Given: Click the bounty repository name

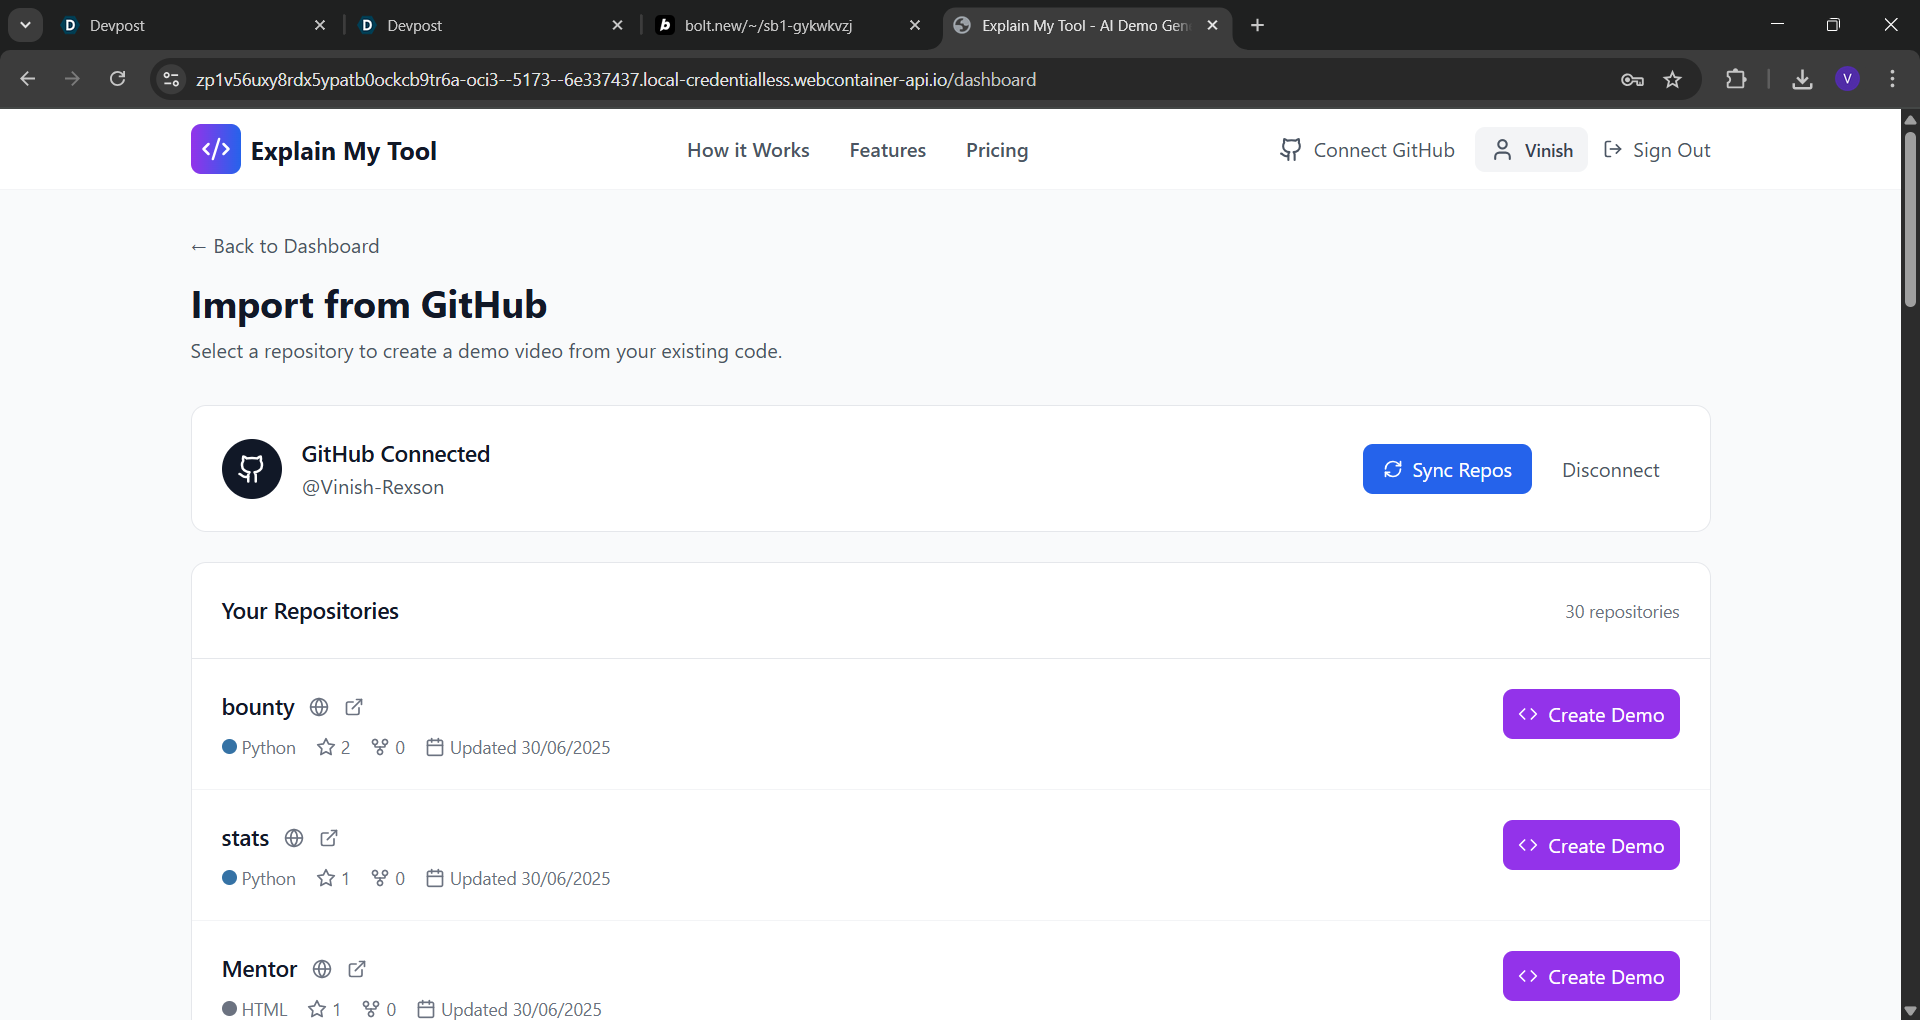Looking at the screenshot, I should 258,707.
